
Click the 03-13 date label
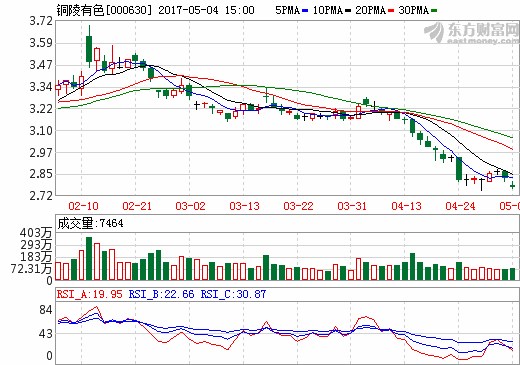coord(244,206)
